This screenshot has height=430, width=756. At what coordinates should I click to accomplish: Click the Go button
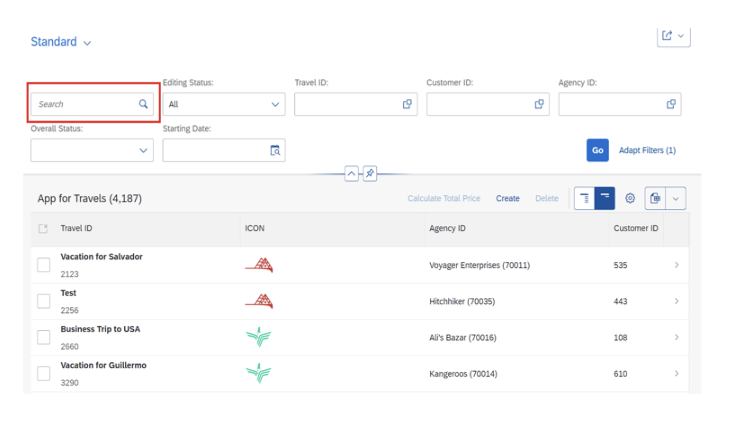(x=597, y=150)
